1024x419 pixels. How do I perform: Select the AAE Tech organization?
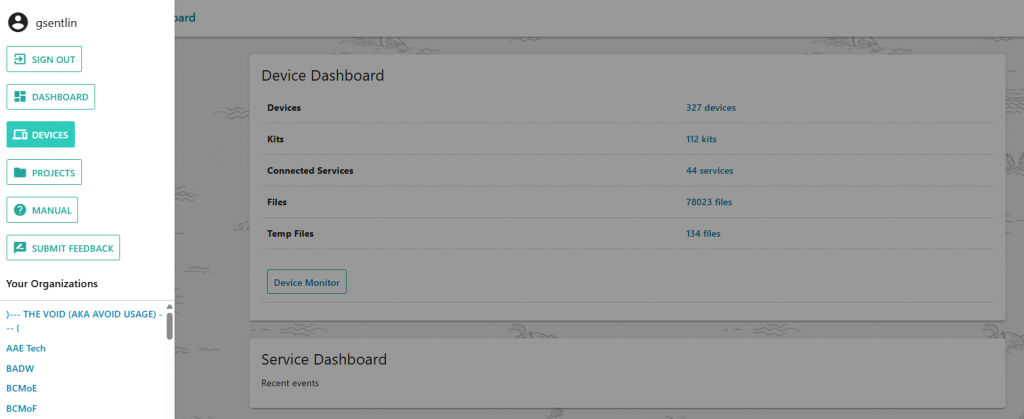[x=26, y=348]
